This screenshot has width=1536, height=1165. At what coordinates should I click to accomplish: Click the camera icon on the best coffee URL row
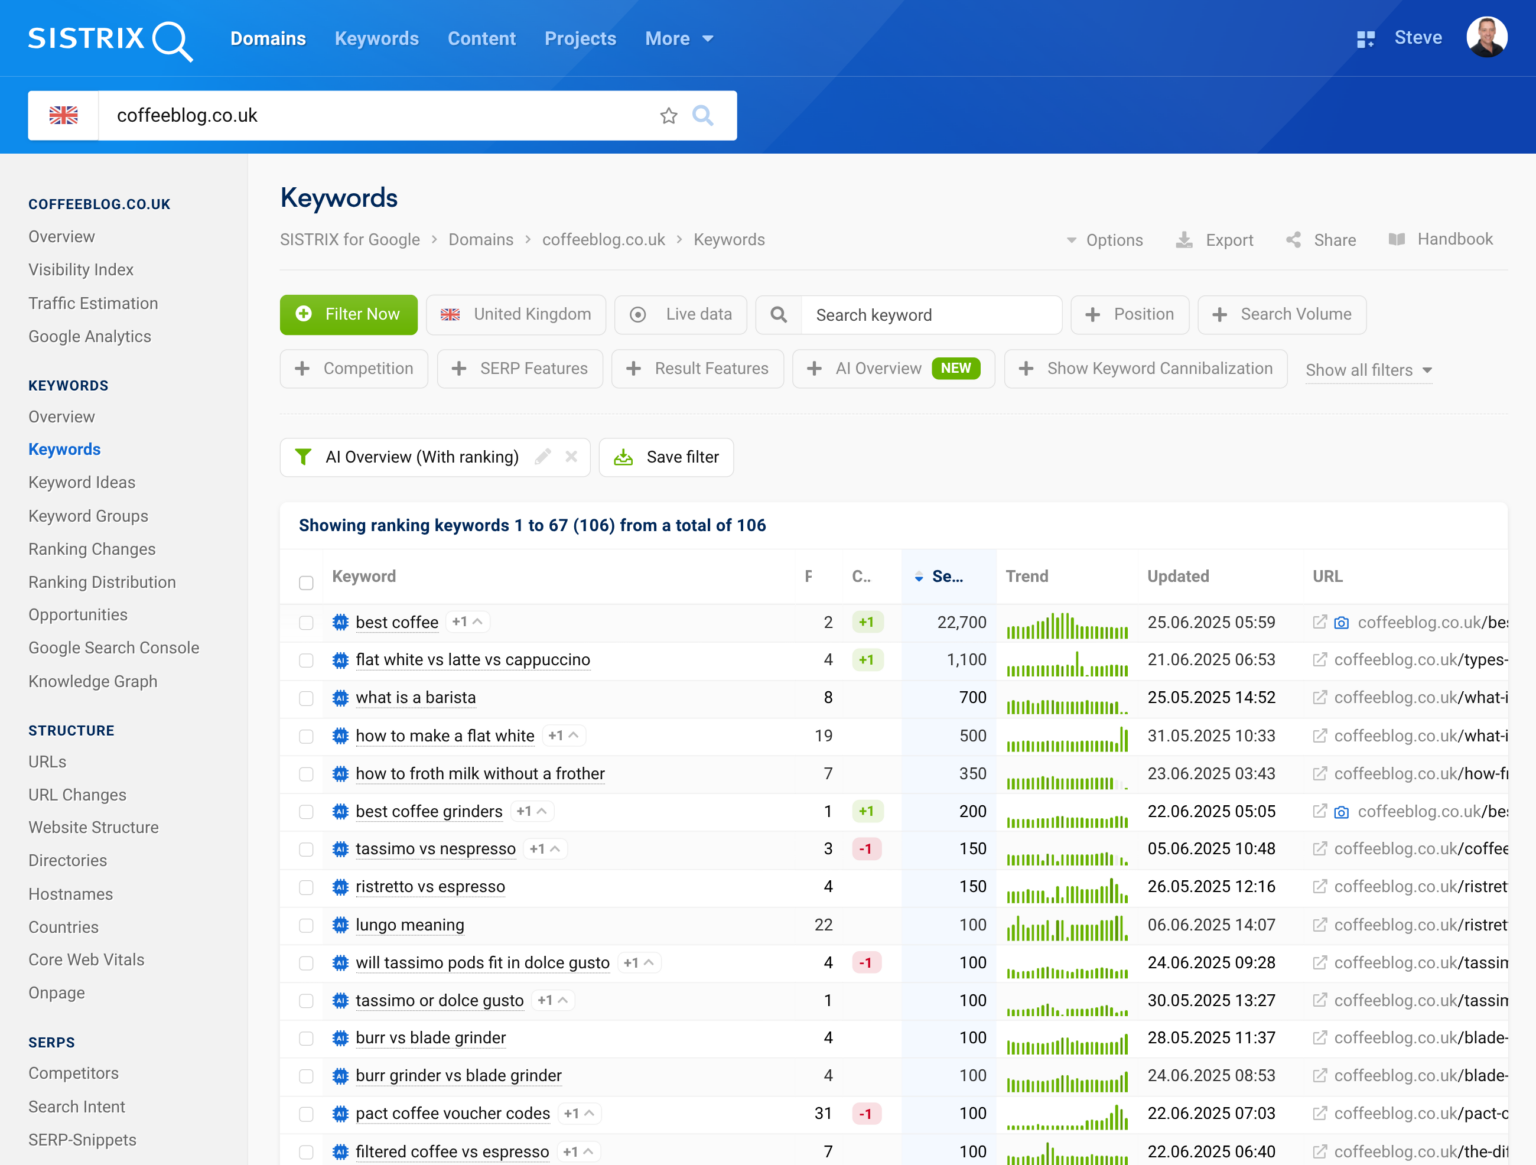click(x=1341, y=622)
